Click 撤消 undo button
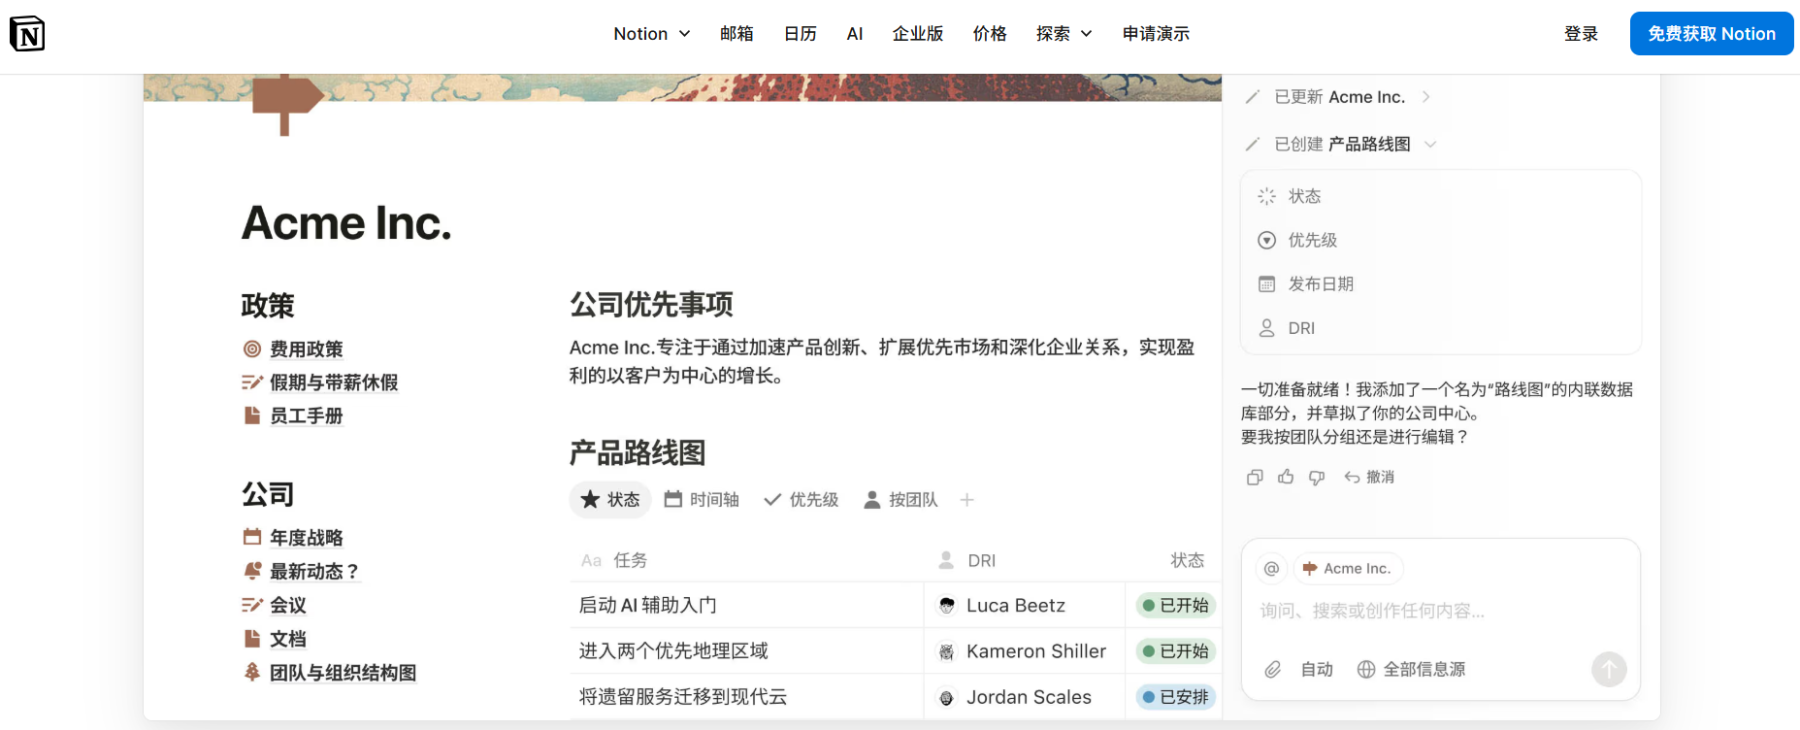Image resolution: width=1800 pixels, height=730 pixels. pyautogui.click(x=1369, y=477)
